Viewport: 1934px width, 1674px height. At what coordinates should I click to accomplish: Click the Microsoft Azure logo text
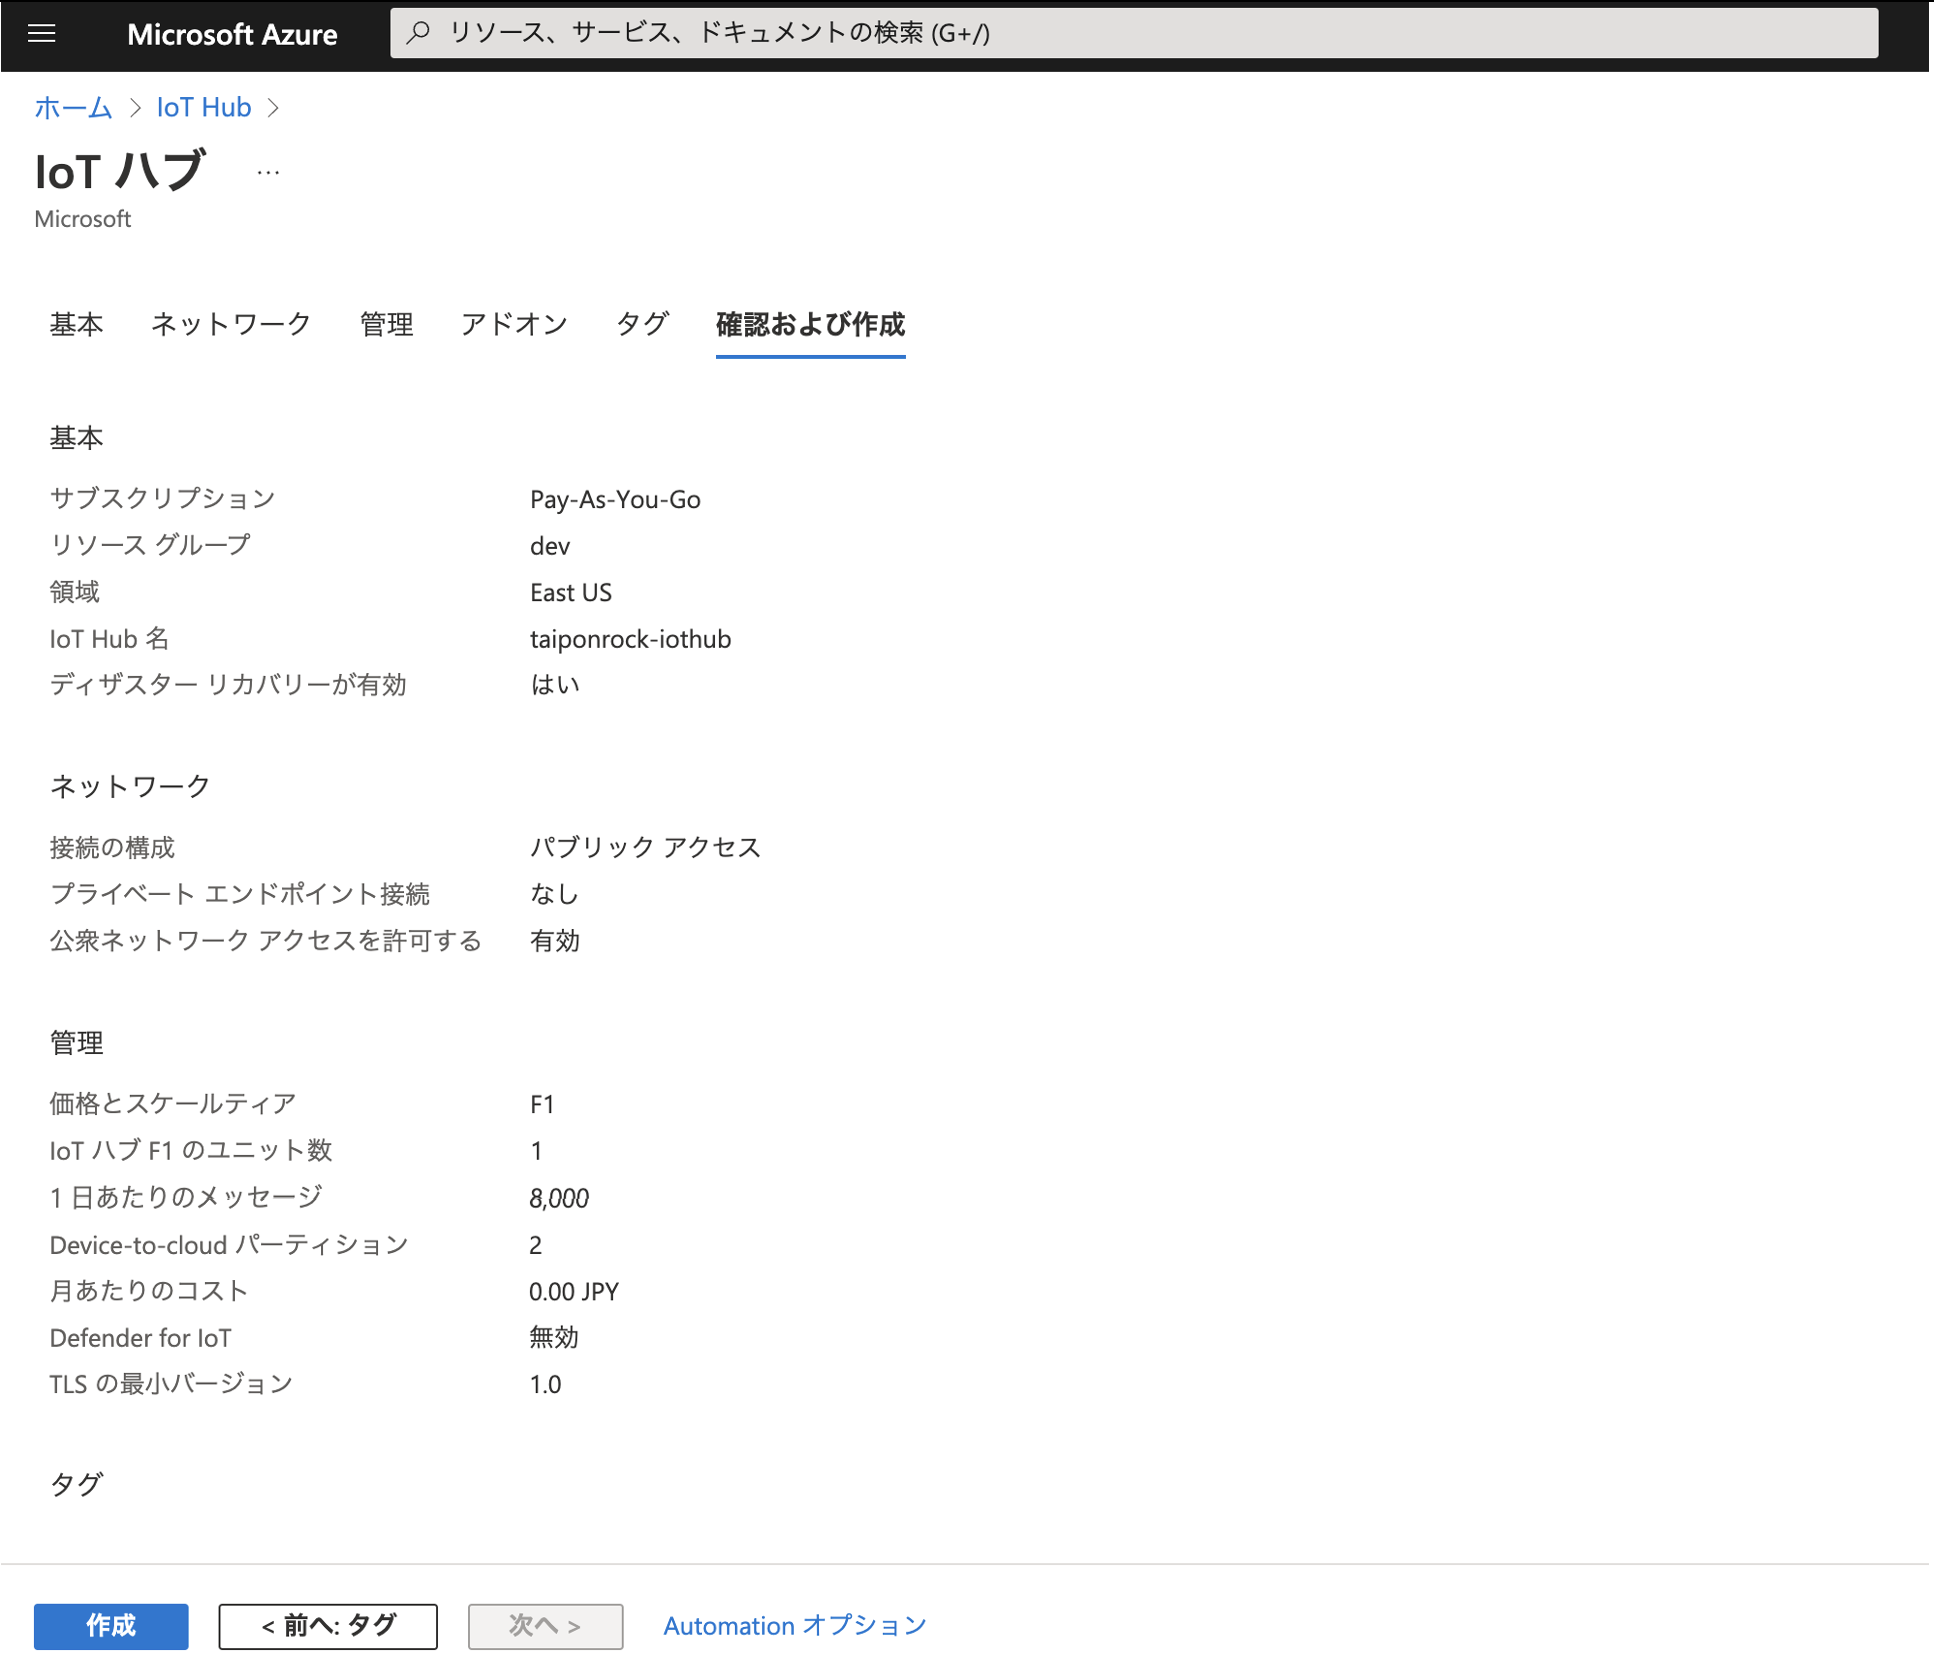point(232,34)
